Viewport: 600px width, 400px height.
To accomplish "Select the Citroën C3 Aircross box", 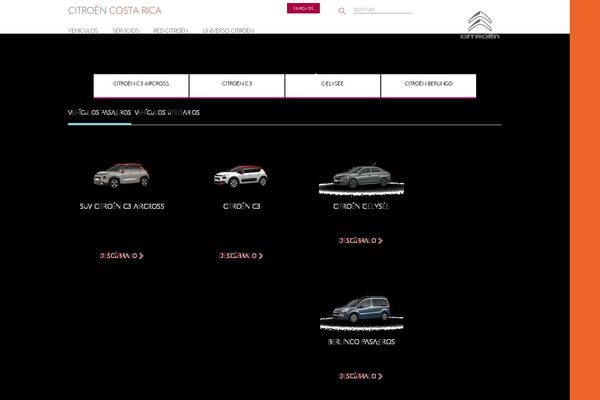I will click(141, 86).
